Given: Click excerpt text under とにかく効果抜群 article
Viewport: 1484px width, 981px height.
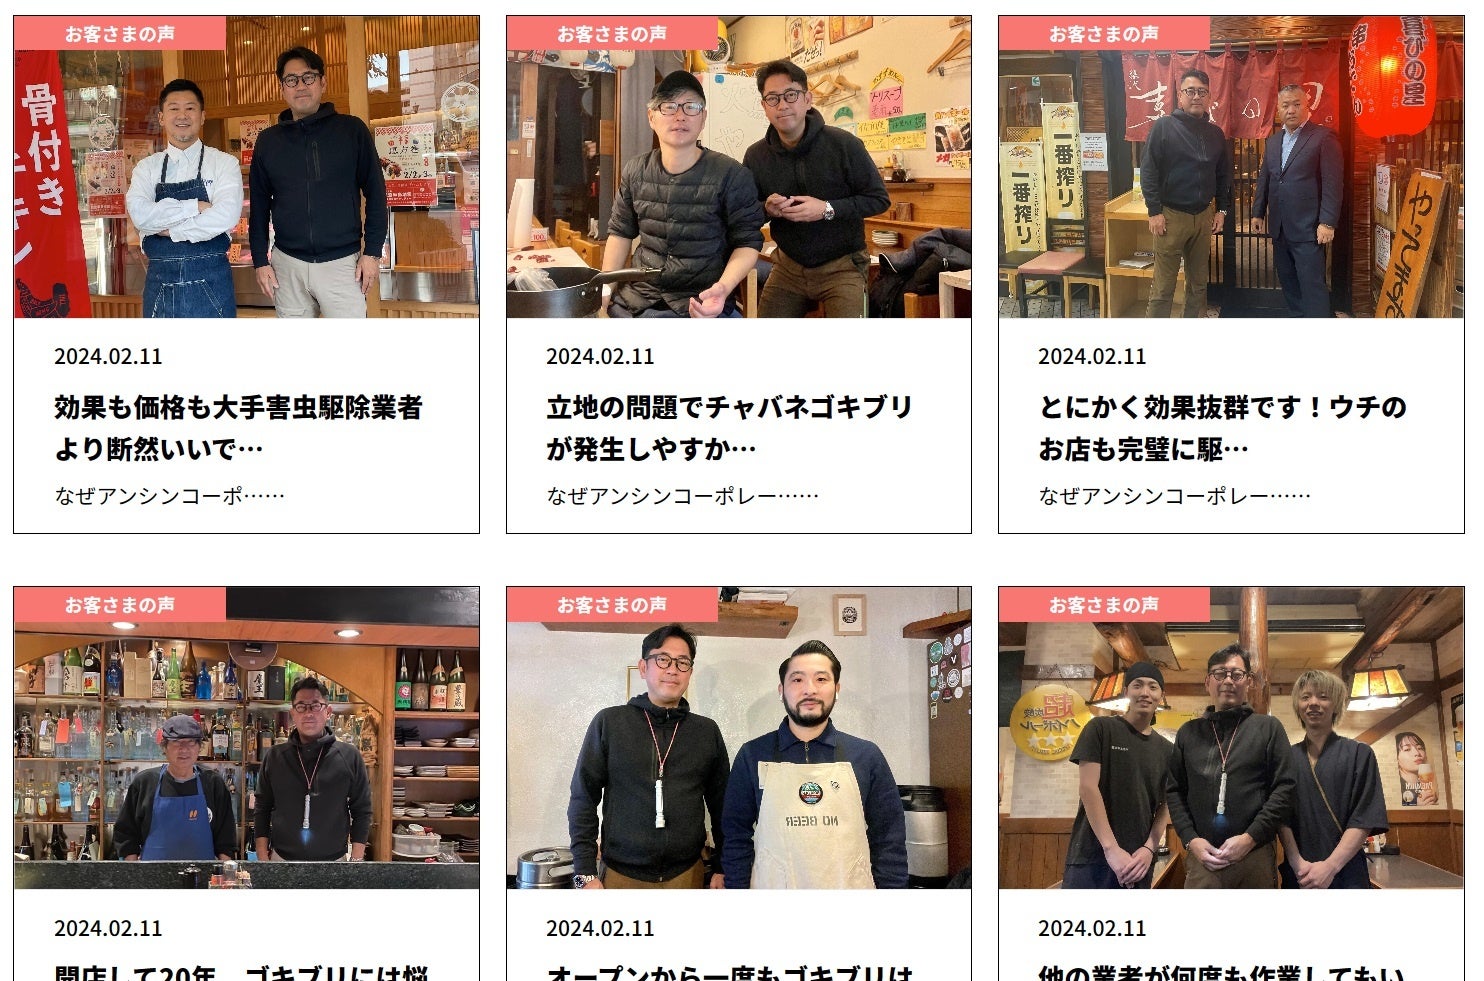Looking at the screenshot, I should [x=1174, y=495].
